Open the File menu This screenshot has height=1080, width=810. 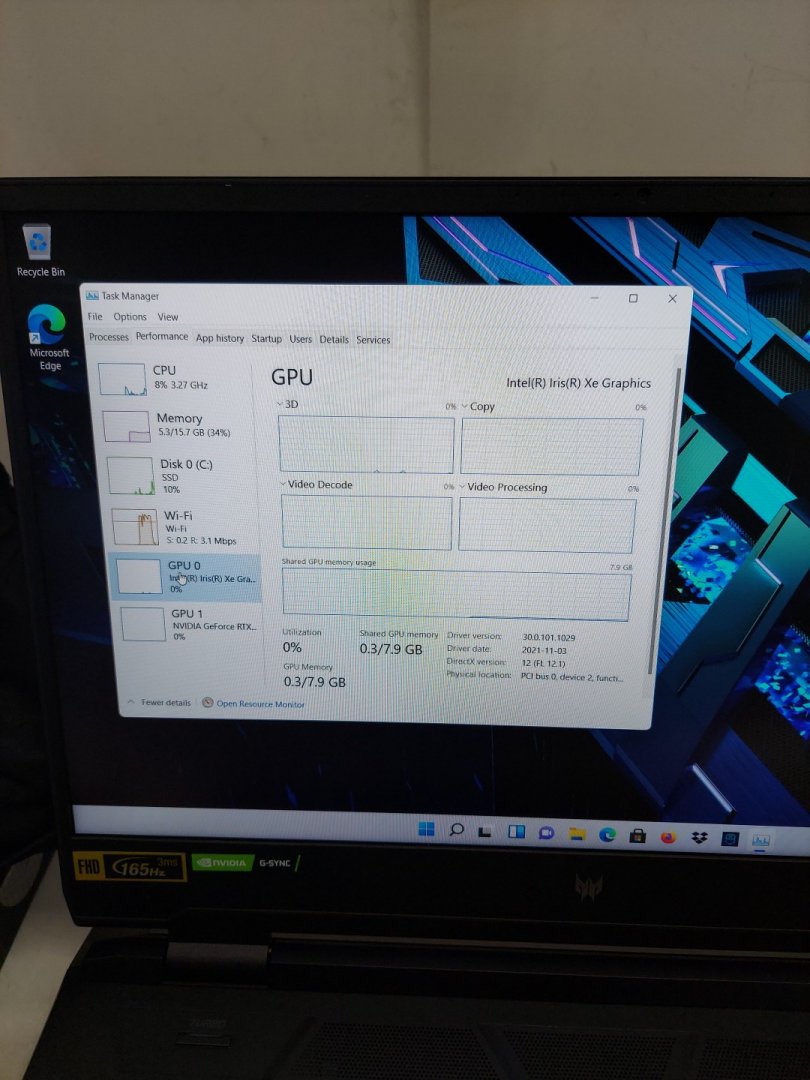tap(95, 316)
